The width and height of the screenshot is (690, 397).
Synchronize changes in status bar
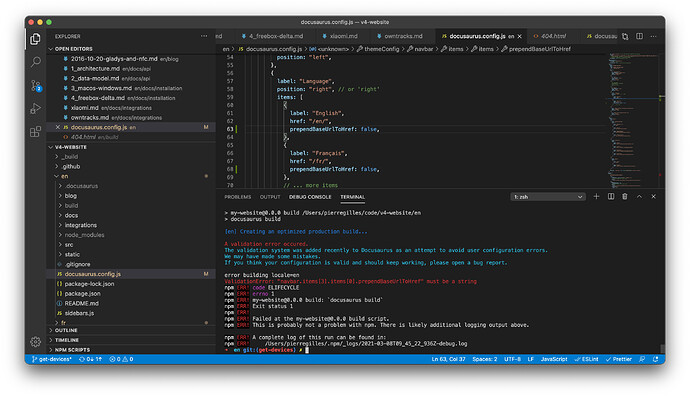[x=90, y=359]
